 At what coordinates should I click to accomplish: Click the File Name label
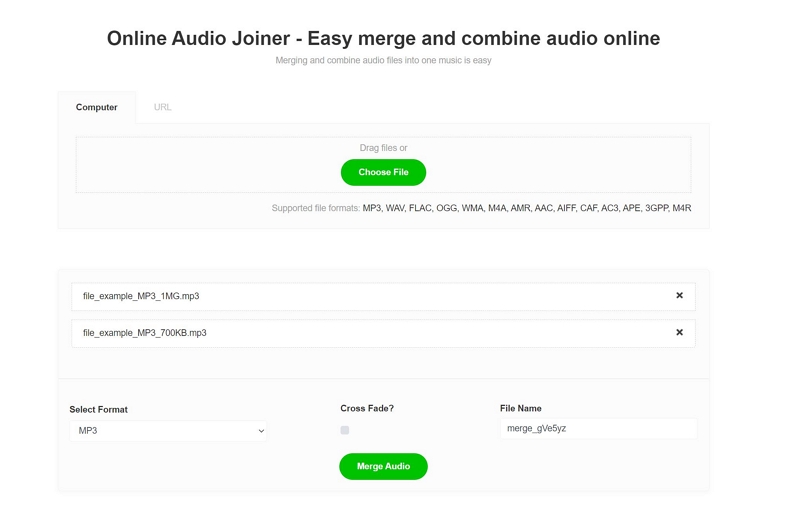pyautogui.click(x=520, y=409)
